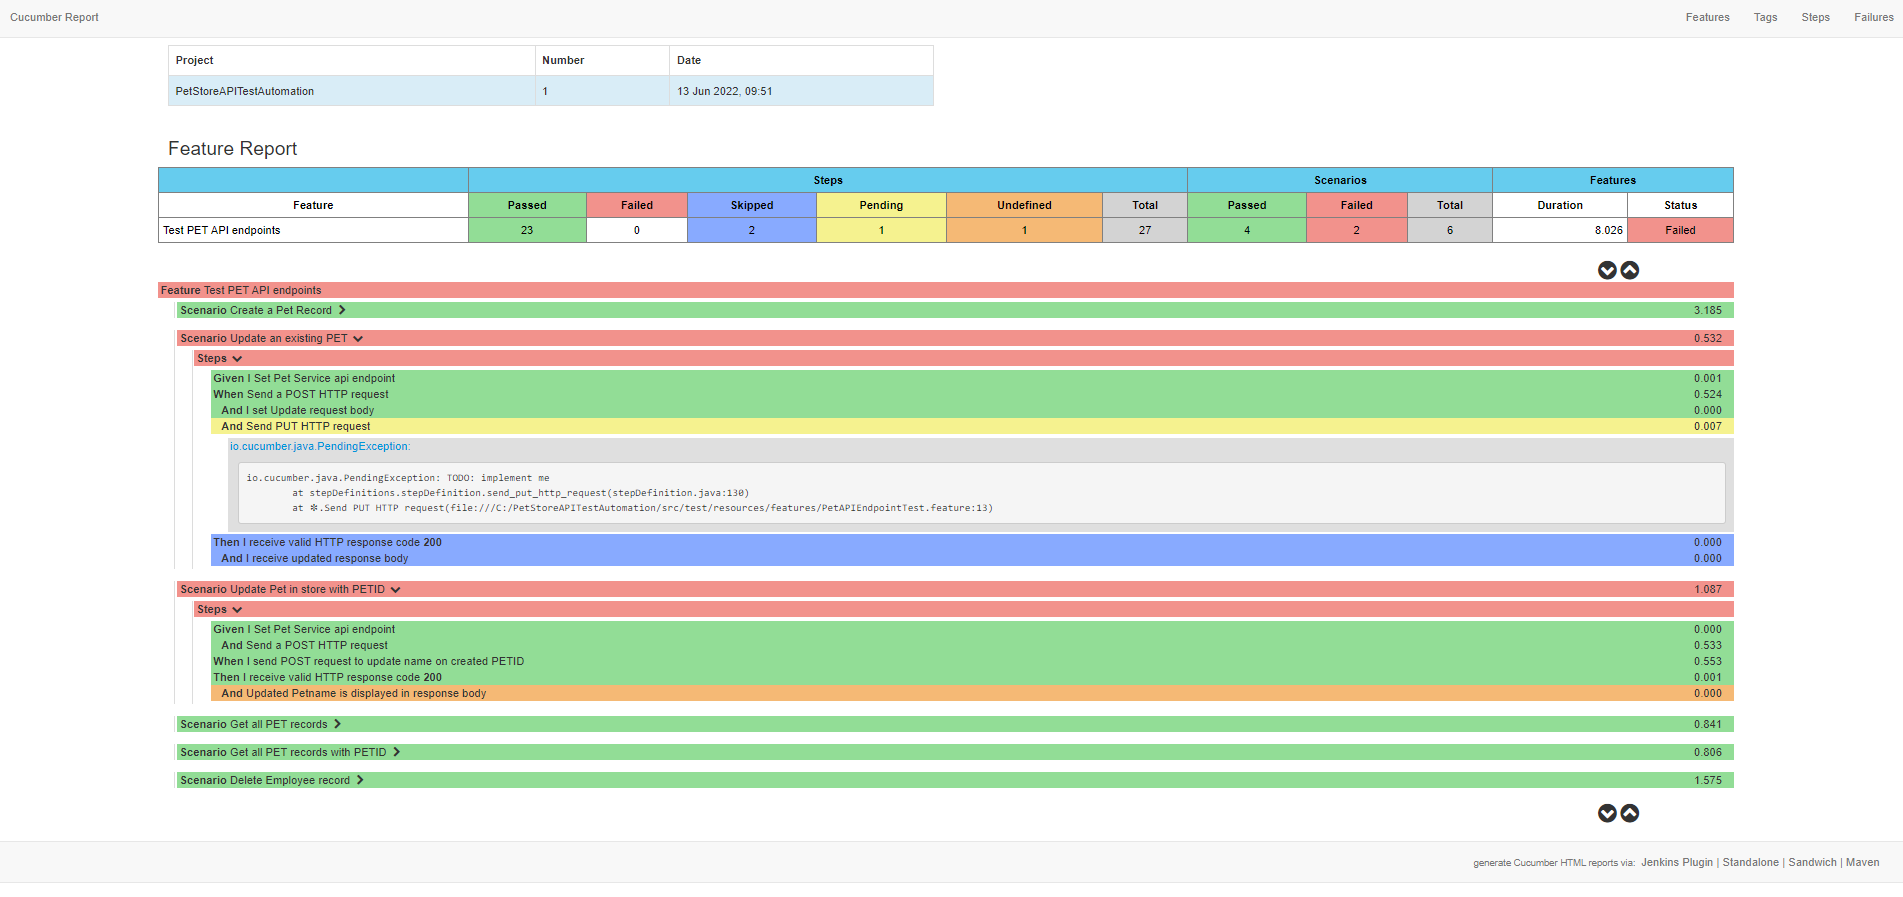Open the Maven footer link
The image size is (1903, 897).
(1862, 862)
